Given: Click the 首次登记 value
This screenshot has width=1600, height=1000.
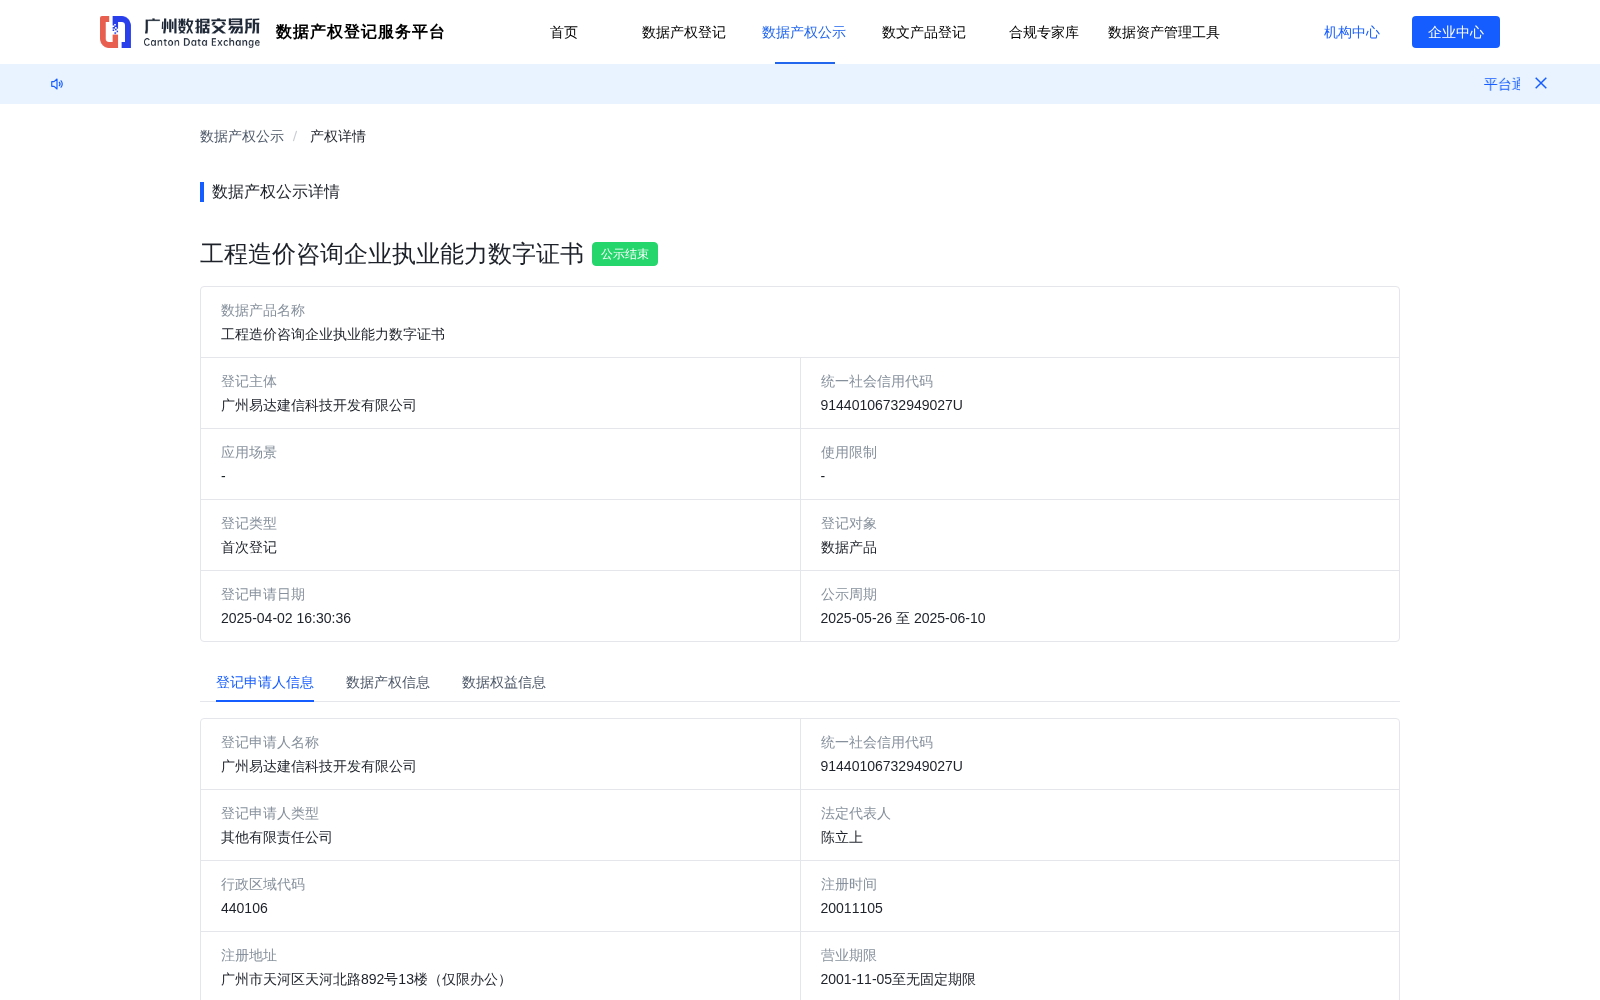Looking at the screenshot, I should point(249,547).
